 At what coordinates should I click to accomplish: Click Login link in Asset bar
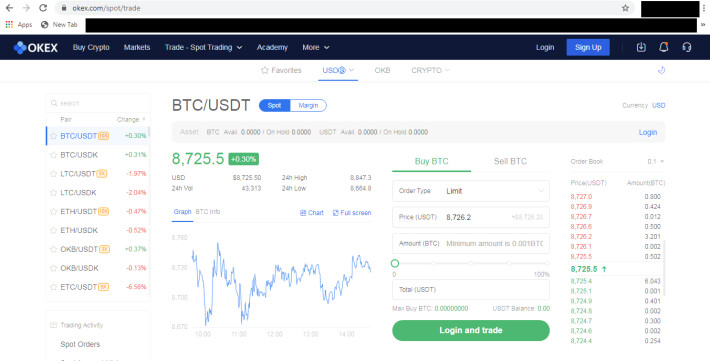click(x=648, y=132)
